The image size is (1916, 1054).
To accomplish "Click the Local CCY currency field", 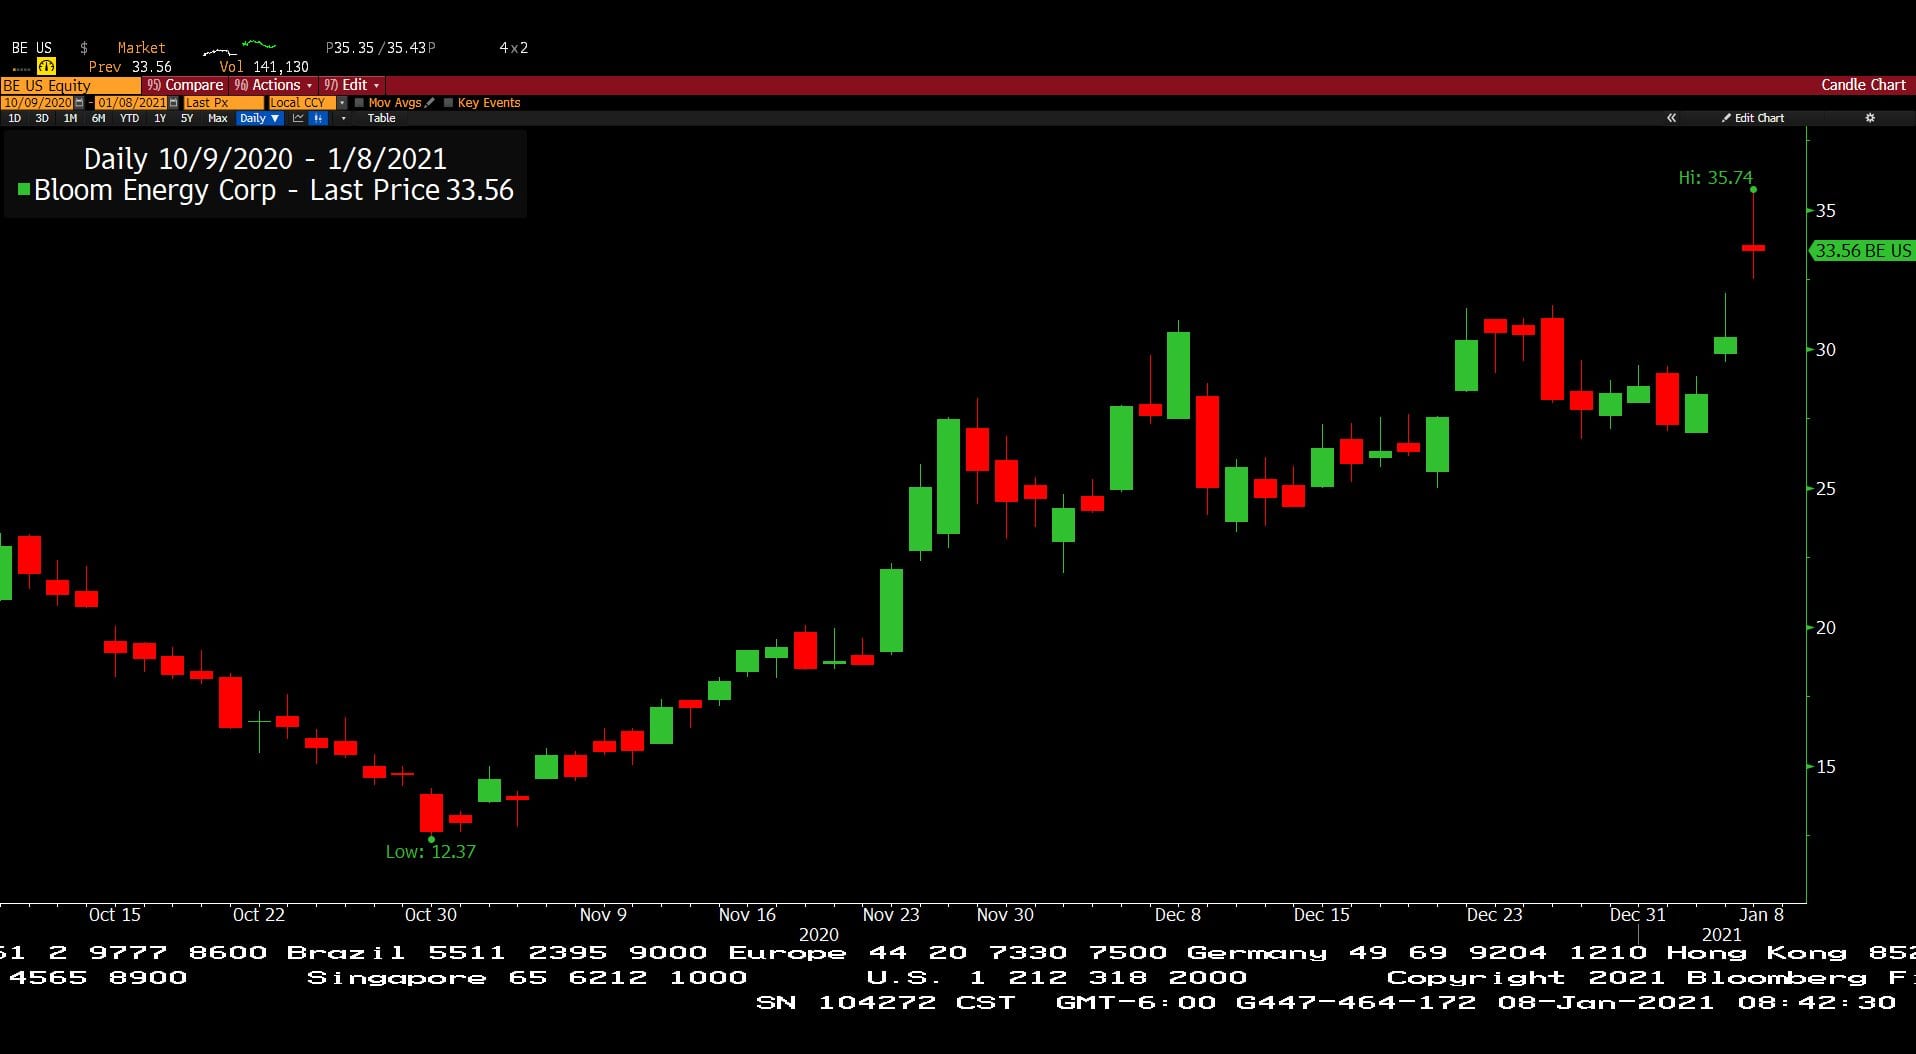I will (302, 103).
